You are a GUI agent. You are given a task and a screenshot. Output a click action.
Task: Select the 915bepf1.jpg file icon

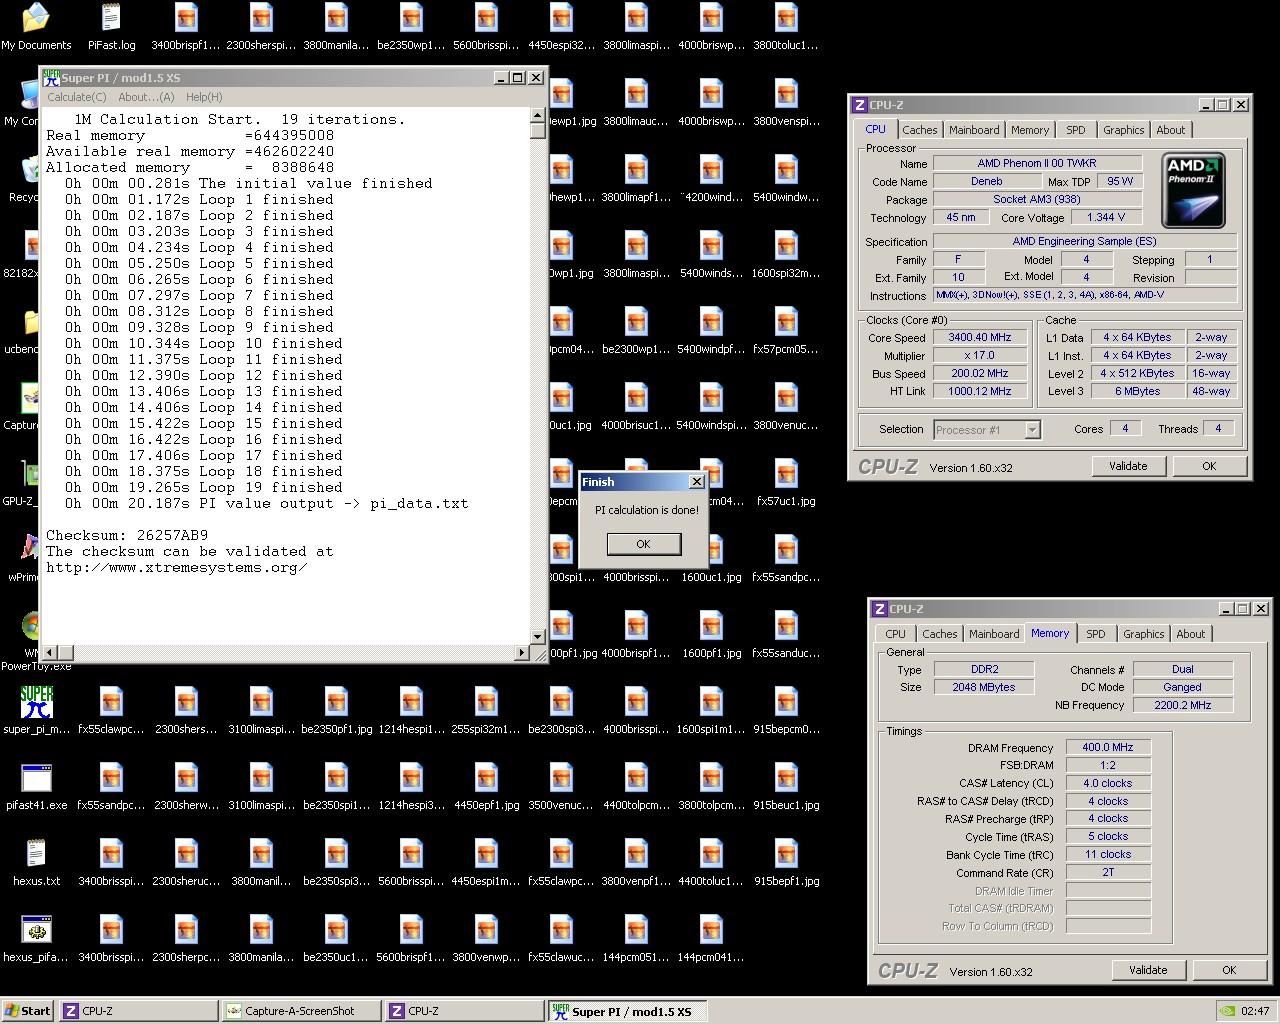[786, 854]
